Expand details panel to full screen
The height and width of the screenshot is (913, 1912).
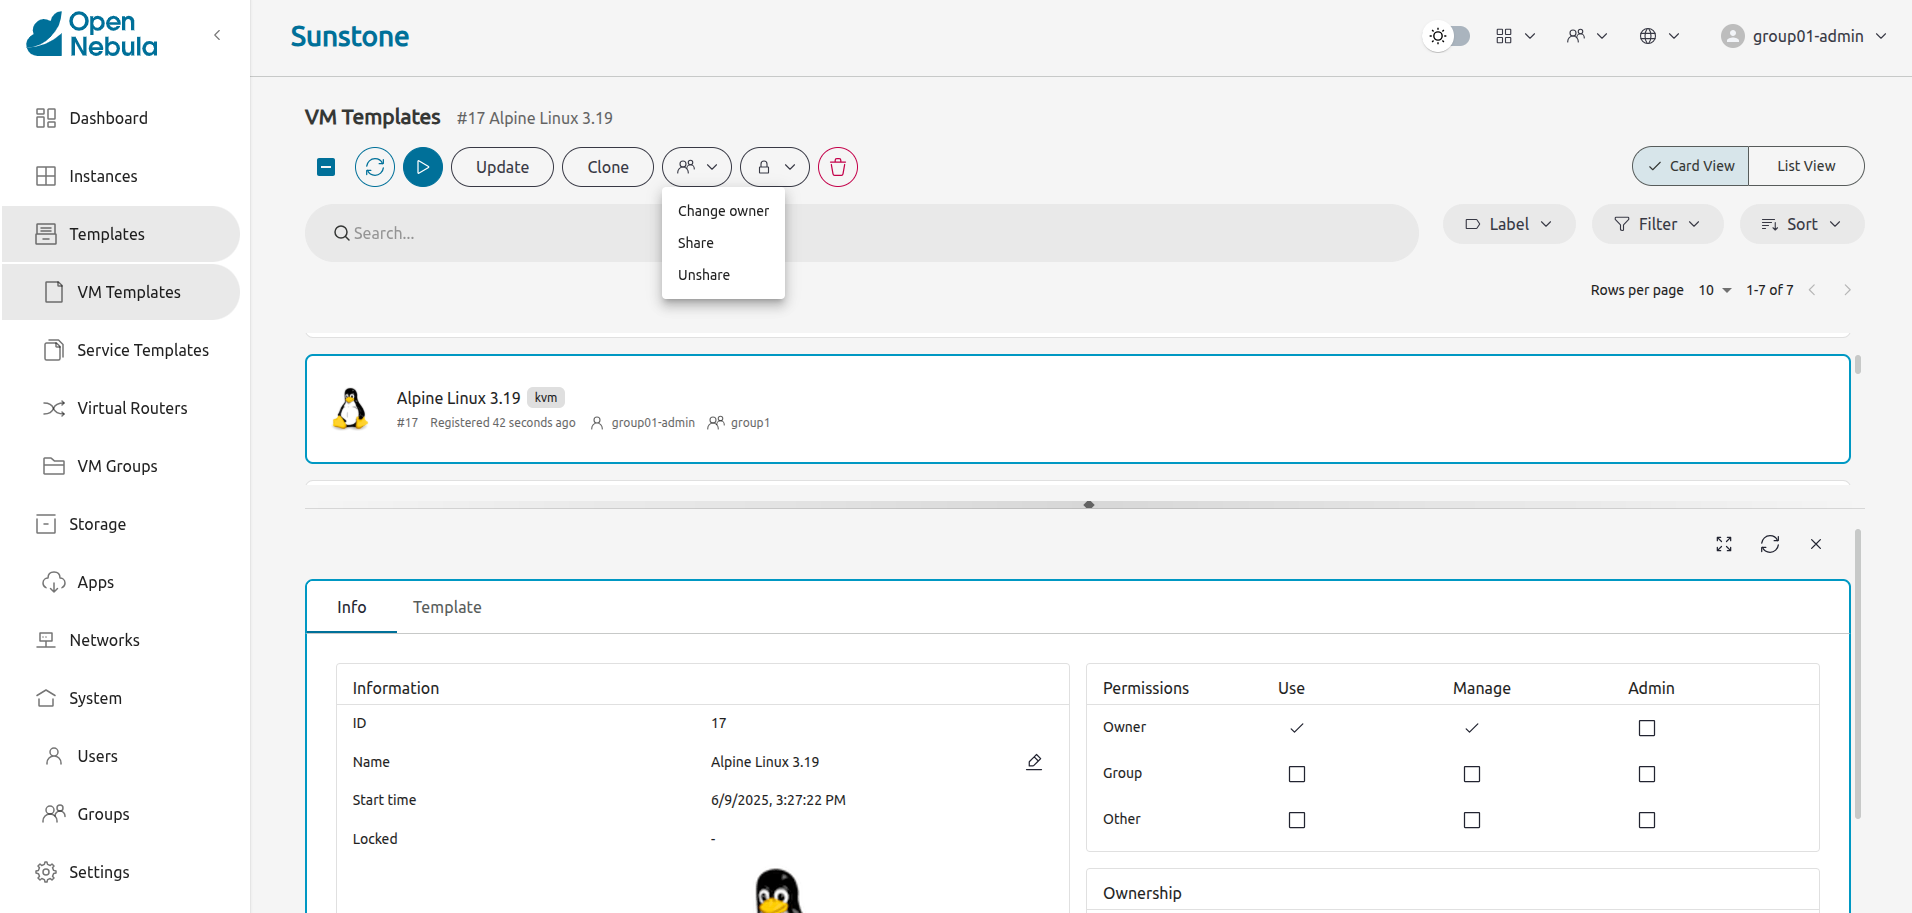1724,544
